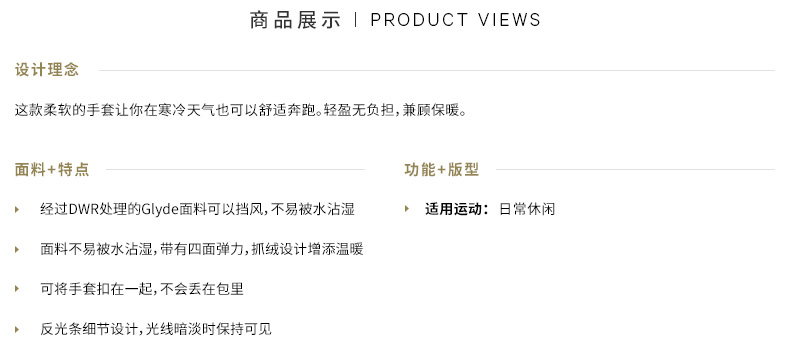Viewport: 790px width, 360px height.
Task: Click the PRODUCT VIEWS title text
Action: click(x=455, y=20)
